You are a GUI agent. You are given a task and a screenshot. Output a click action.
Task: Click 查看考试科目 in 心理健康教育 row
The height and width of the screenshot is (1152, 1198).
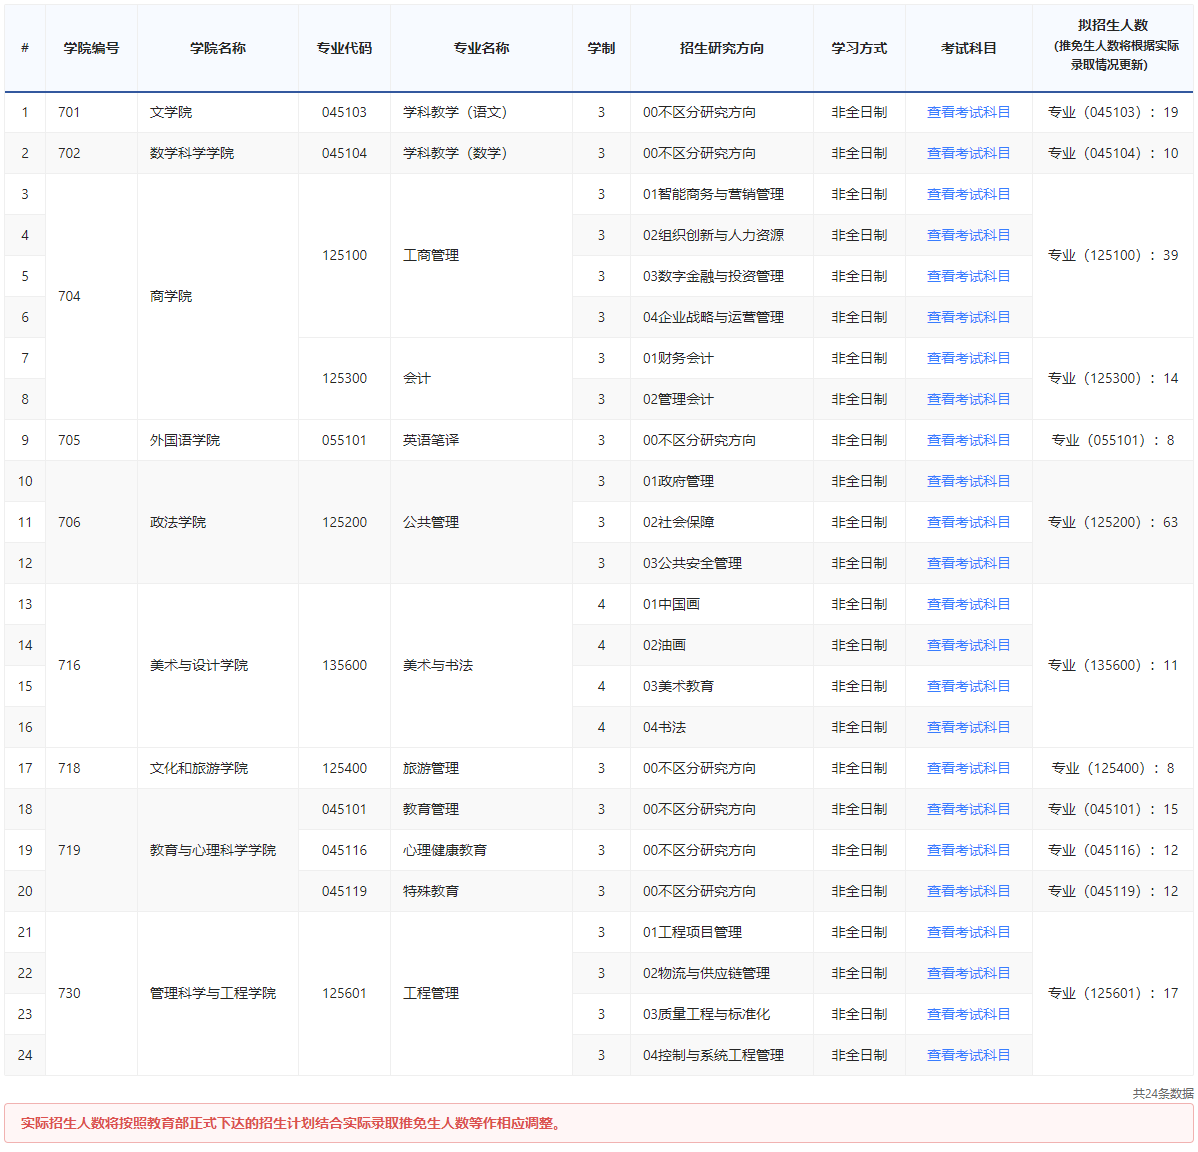(968, 850)
